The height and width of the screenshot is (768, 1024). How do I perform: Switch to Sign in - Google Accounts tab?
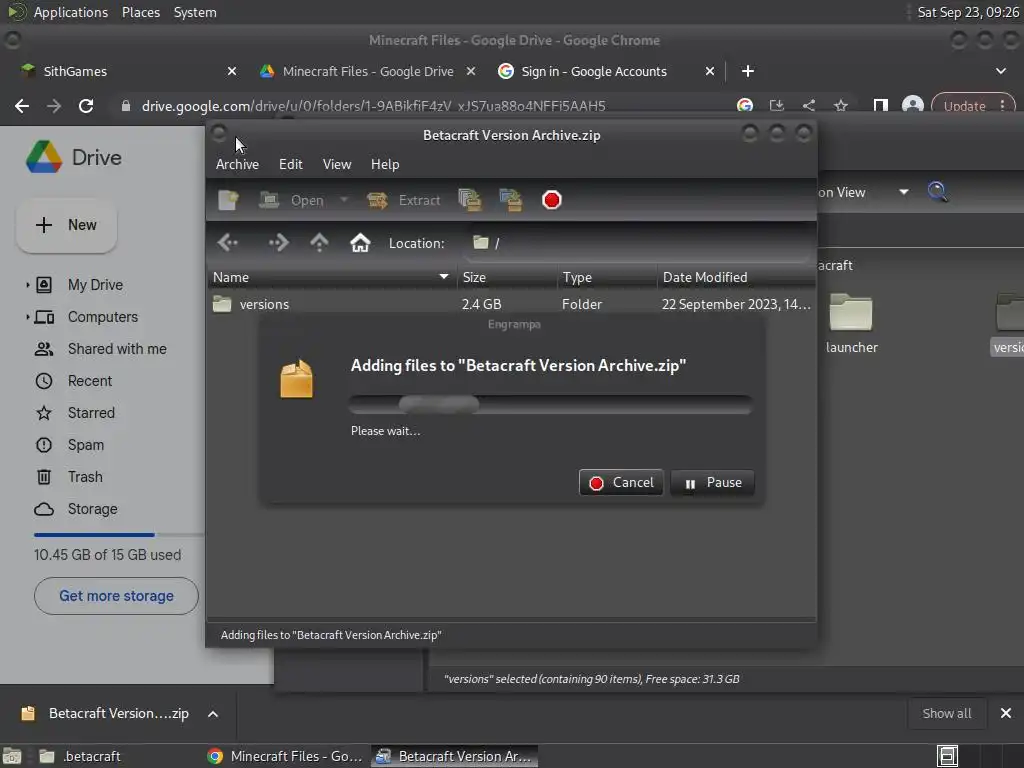pyautogui.click(x=594, y=71)
